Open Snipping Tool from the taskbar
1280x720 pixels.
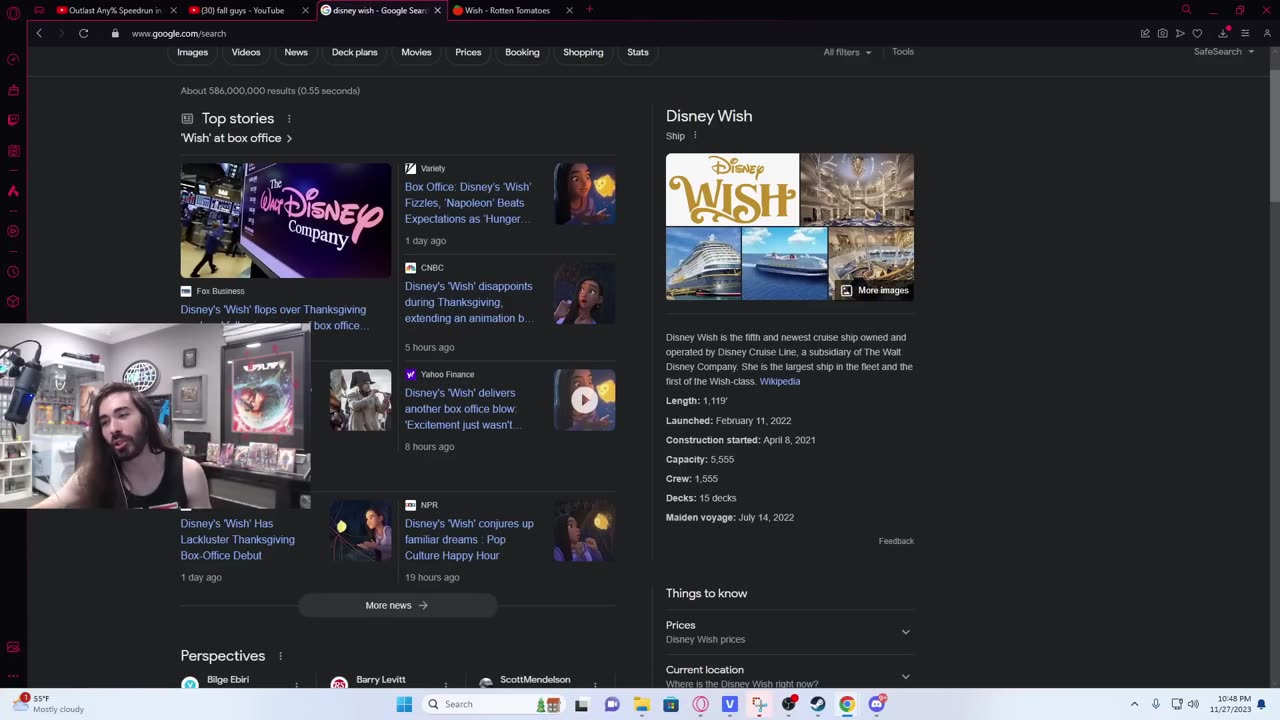point(759,704)
